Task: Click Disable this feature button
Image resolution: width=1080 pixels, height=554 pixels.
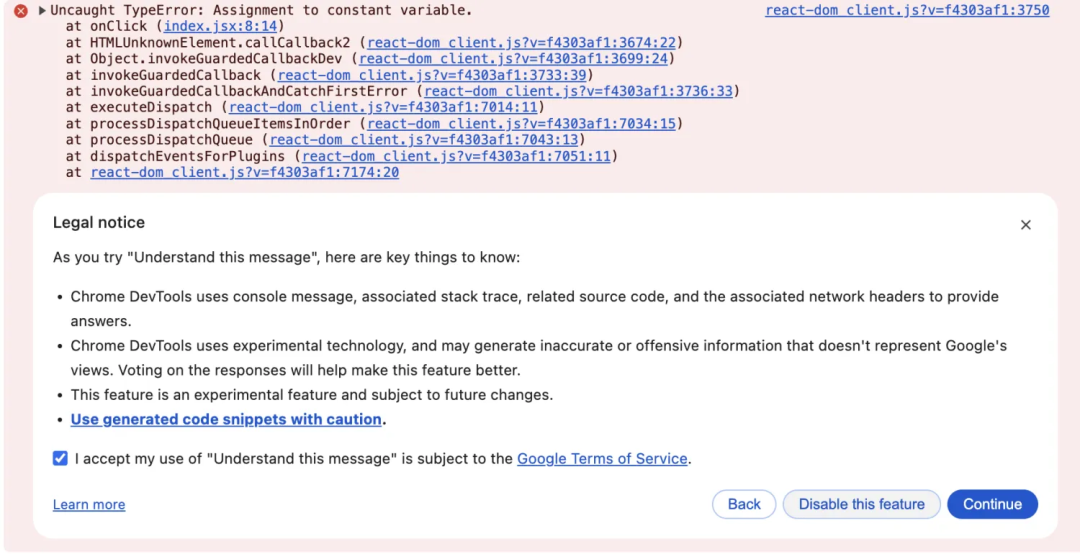Action: pyautogui.click(x=861, y=504)
